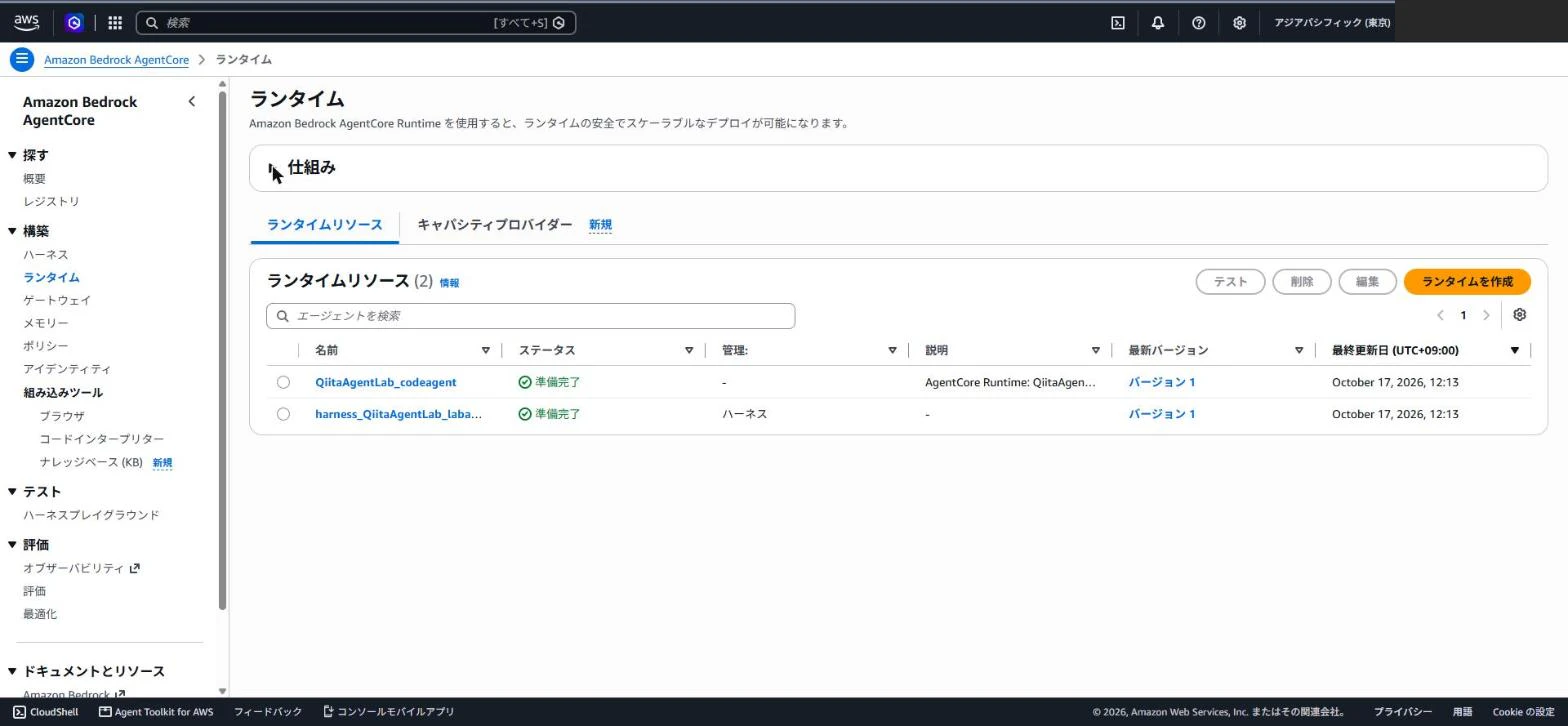
Task: Click the ランタイムを作成 button
Action: pyautogui.click(x=1467, y=282)
